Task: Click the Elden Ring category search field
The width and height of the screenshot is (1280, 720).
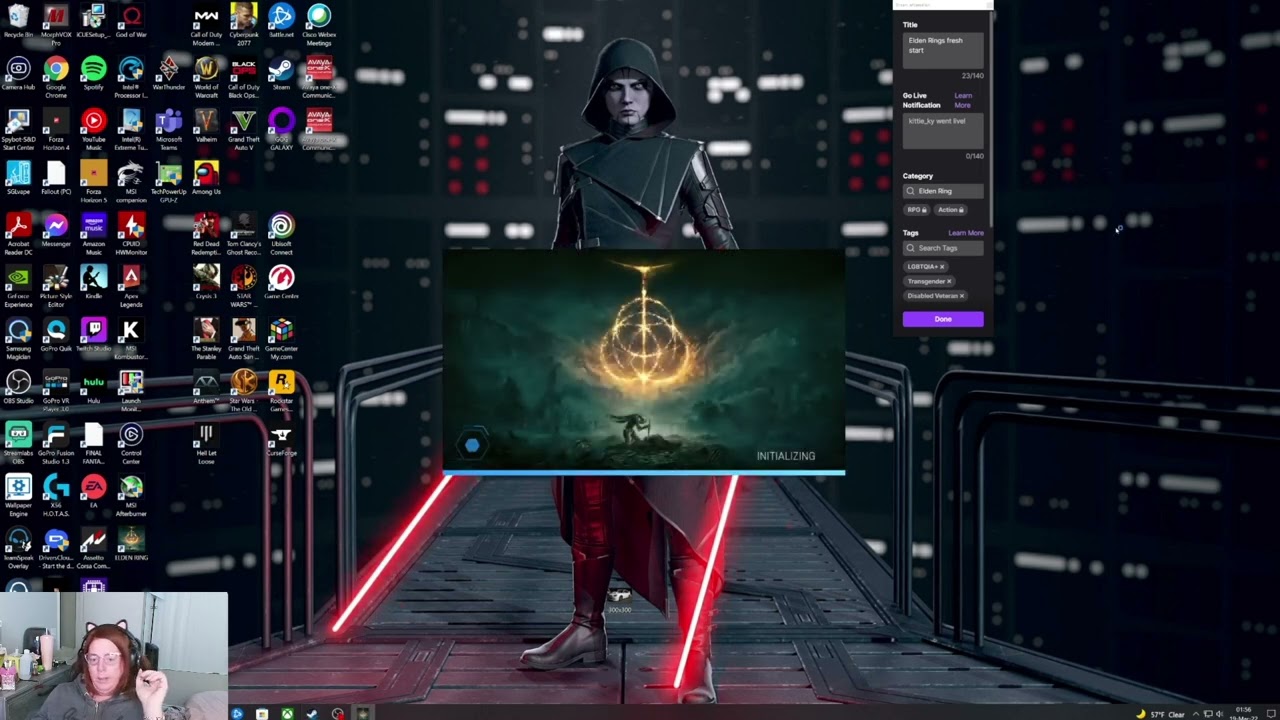Action: [943, 191]
